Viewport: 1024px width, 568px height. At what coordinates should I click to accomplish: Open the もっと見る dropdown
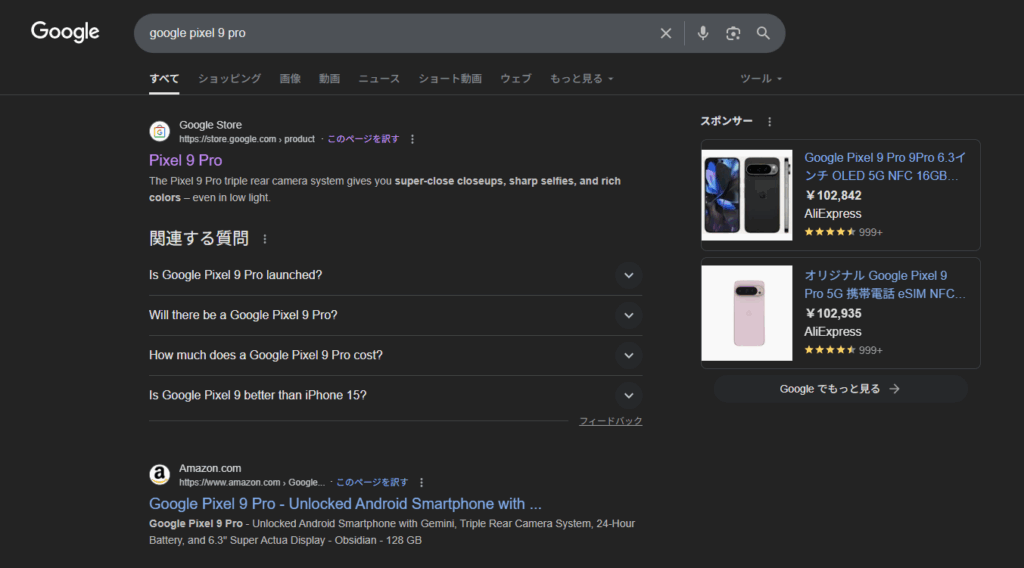[581, 79]
